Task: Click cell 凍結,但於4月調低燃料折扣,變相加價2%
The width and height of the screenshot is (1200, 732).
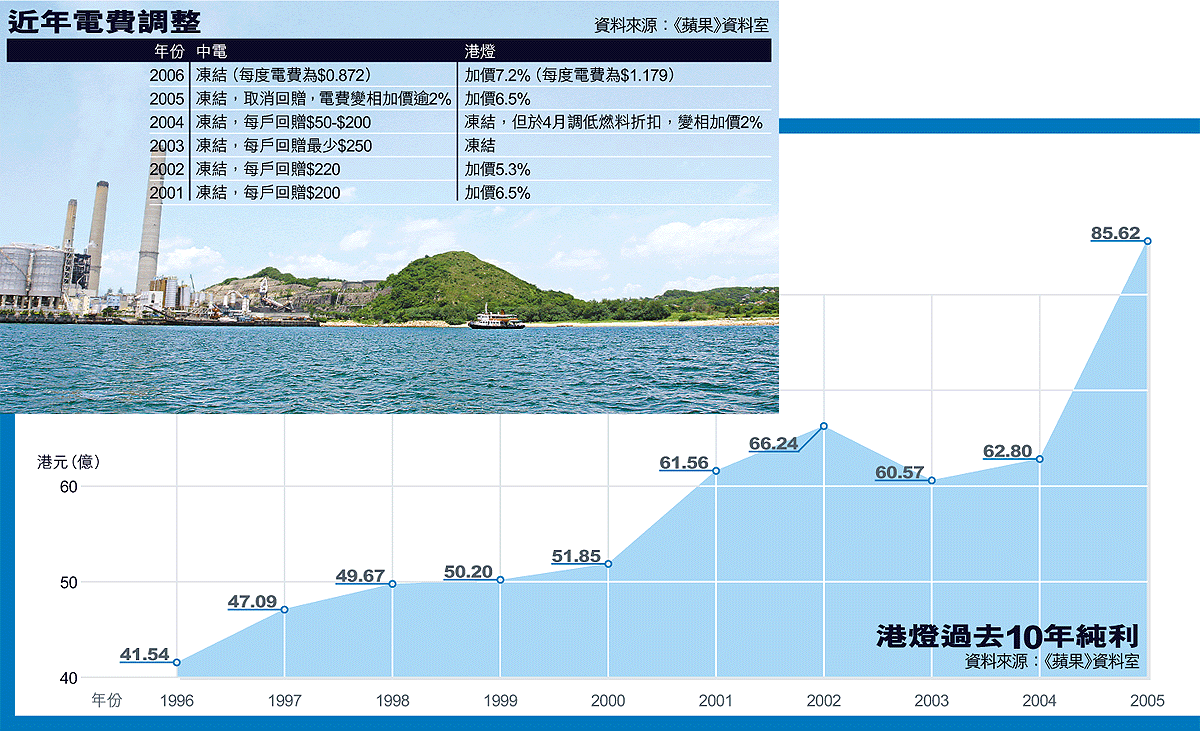Action: (x=614, y=122)
